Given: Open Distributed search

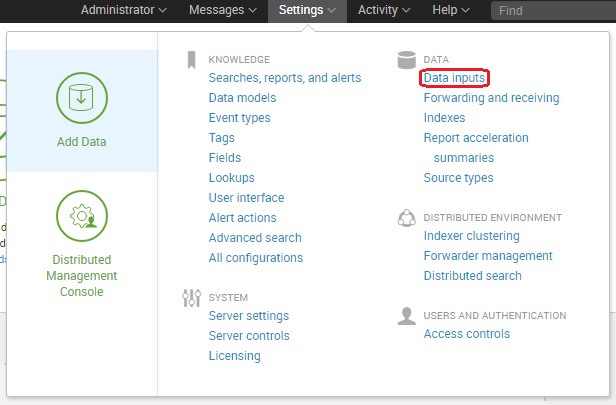Looking at the screenshot, I should 473,276.
